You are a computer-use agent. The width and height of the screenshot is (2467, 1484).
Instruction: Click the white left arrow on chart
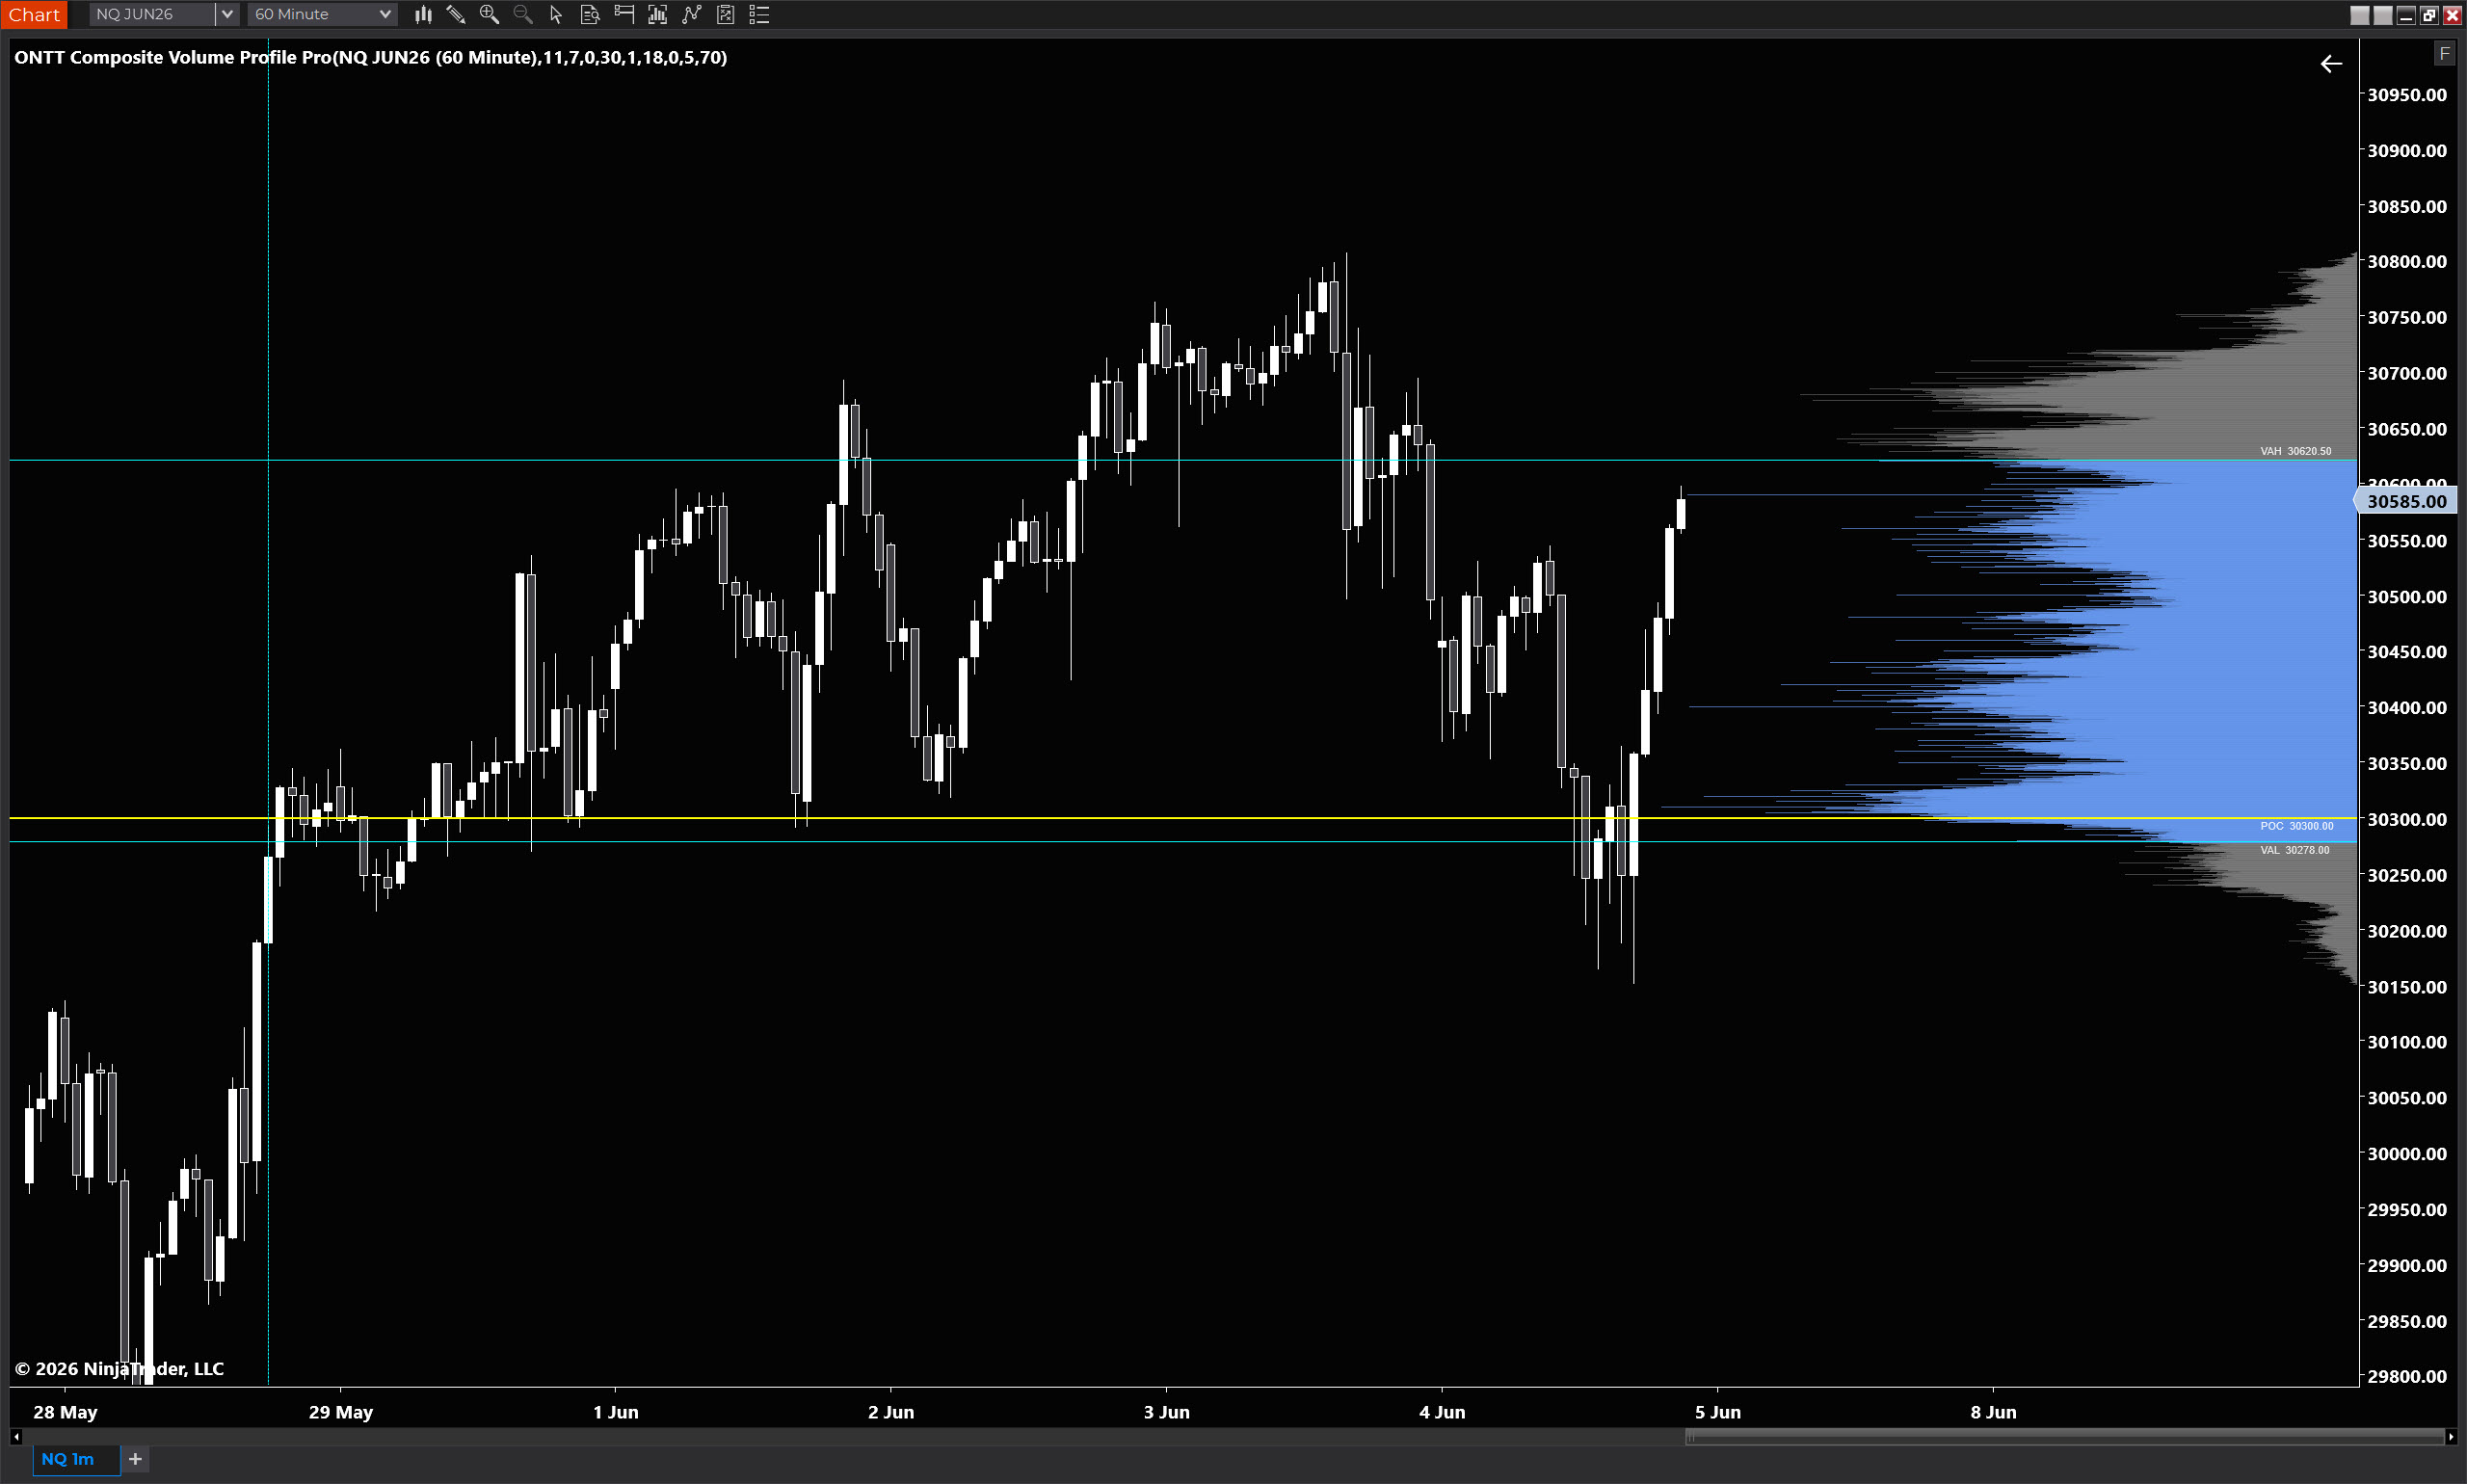[2330, 64]
